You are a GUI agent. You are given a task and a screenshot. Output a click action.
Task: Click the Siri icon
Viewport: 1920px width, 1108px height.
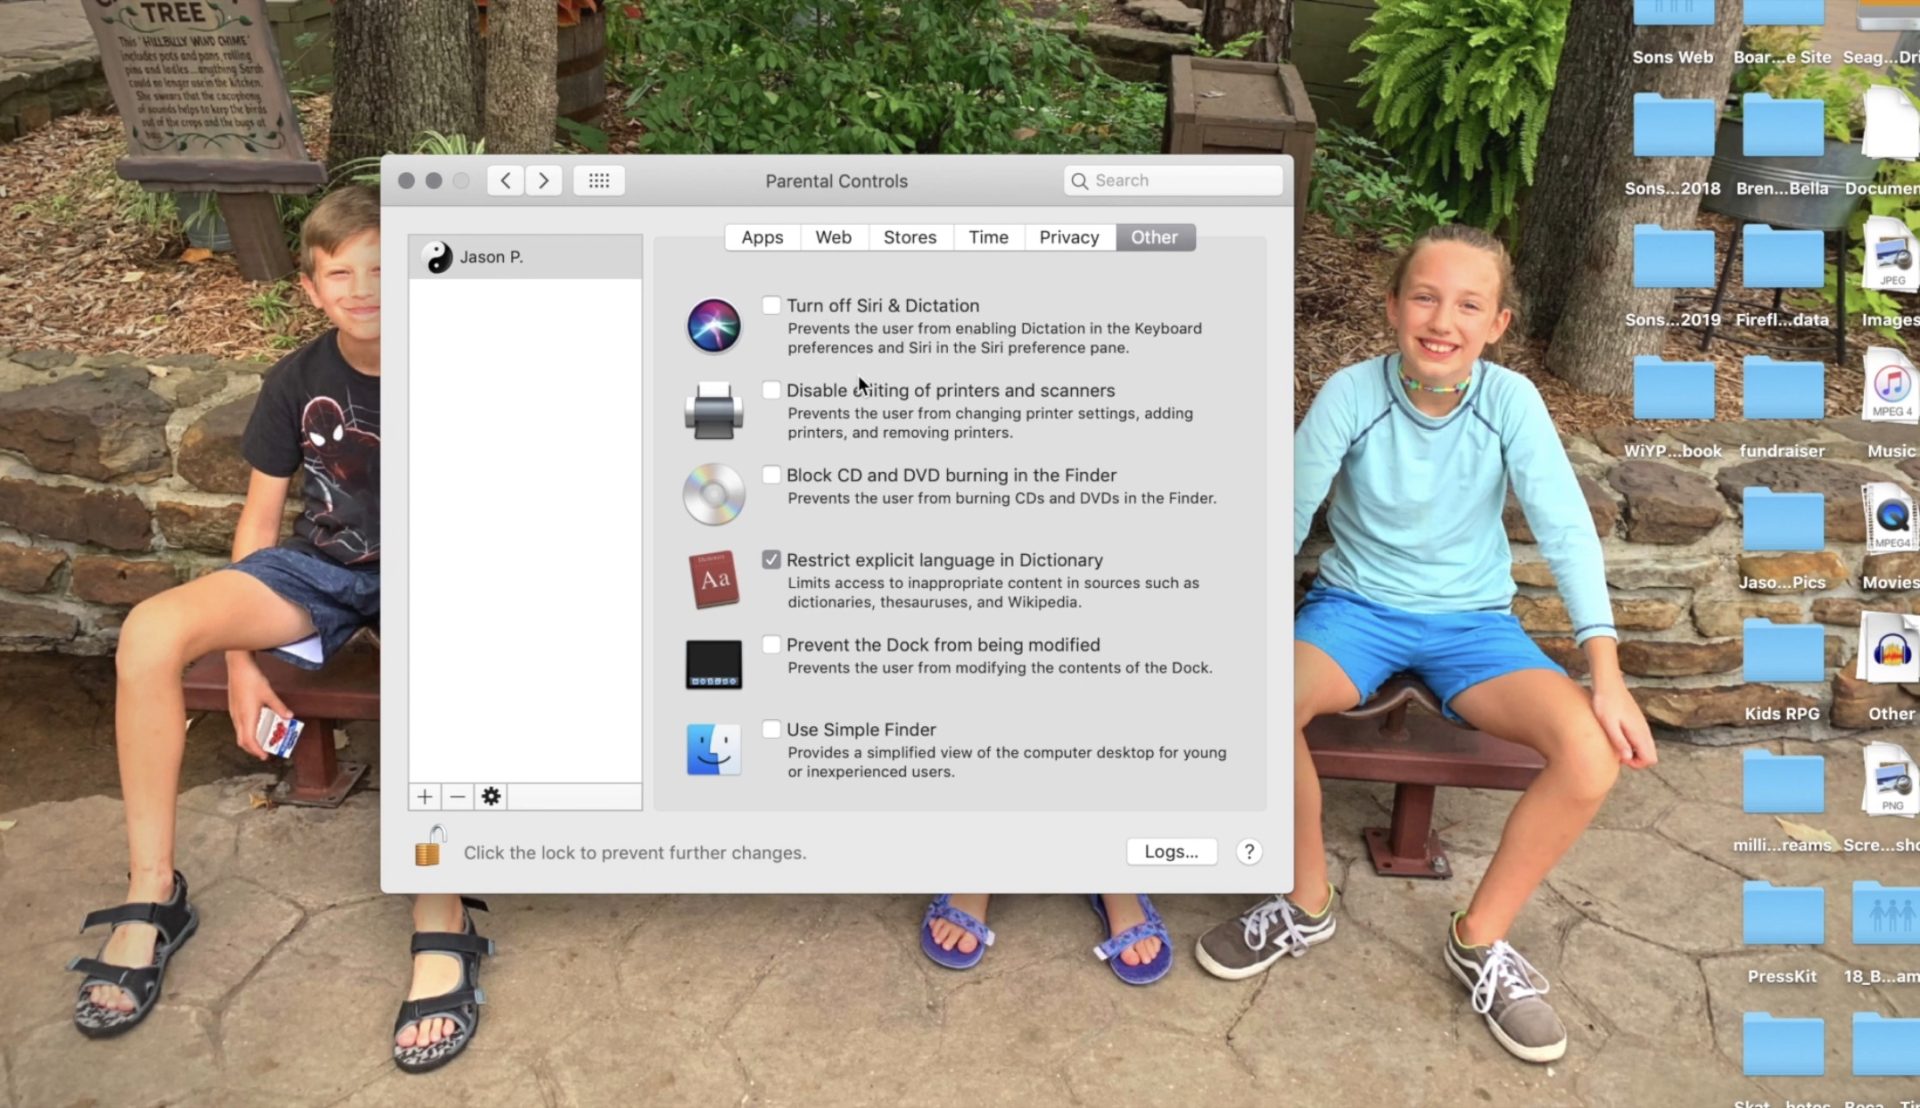tap(713, 326)
